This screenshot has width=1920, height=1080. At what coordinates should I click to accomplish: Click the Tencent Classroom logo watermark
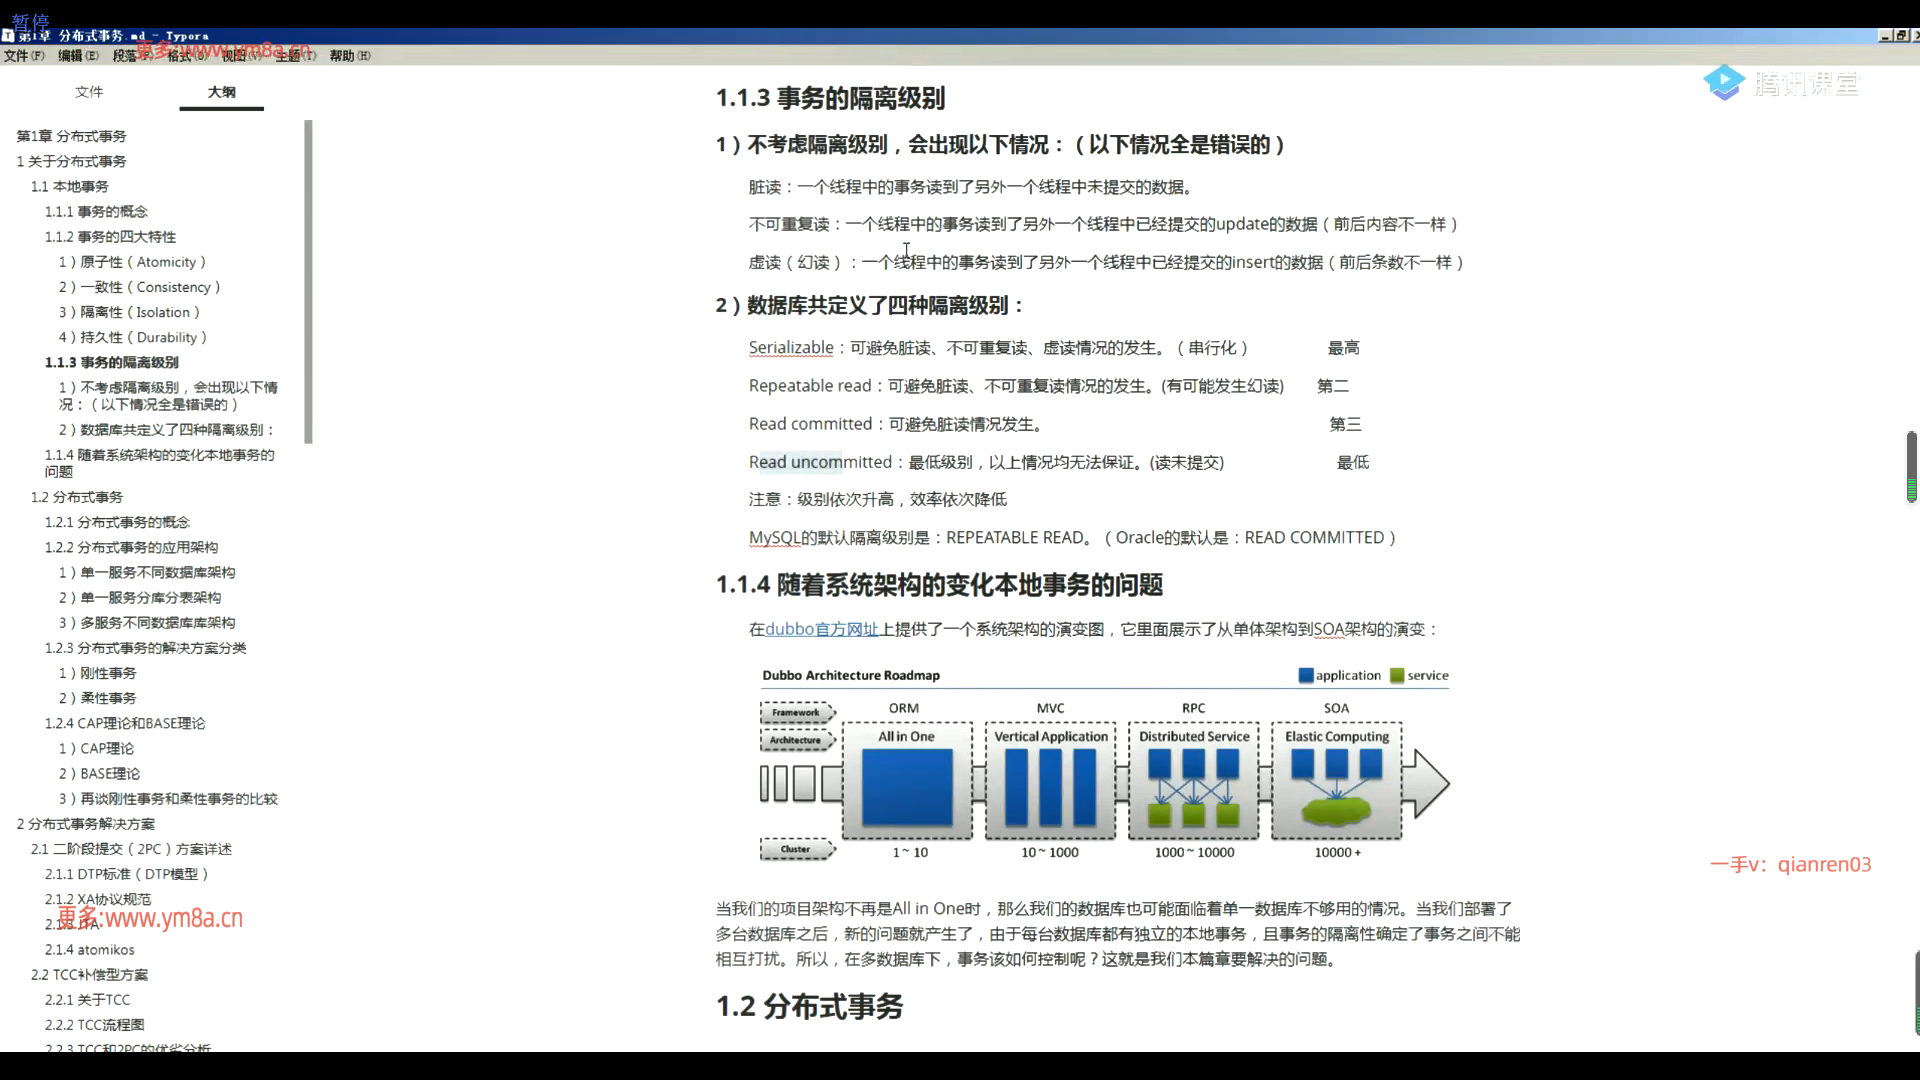[1781, 83]
